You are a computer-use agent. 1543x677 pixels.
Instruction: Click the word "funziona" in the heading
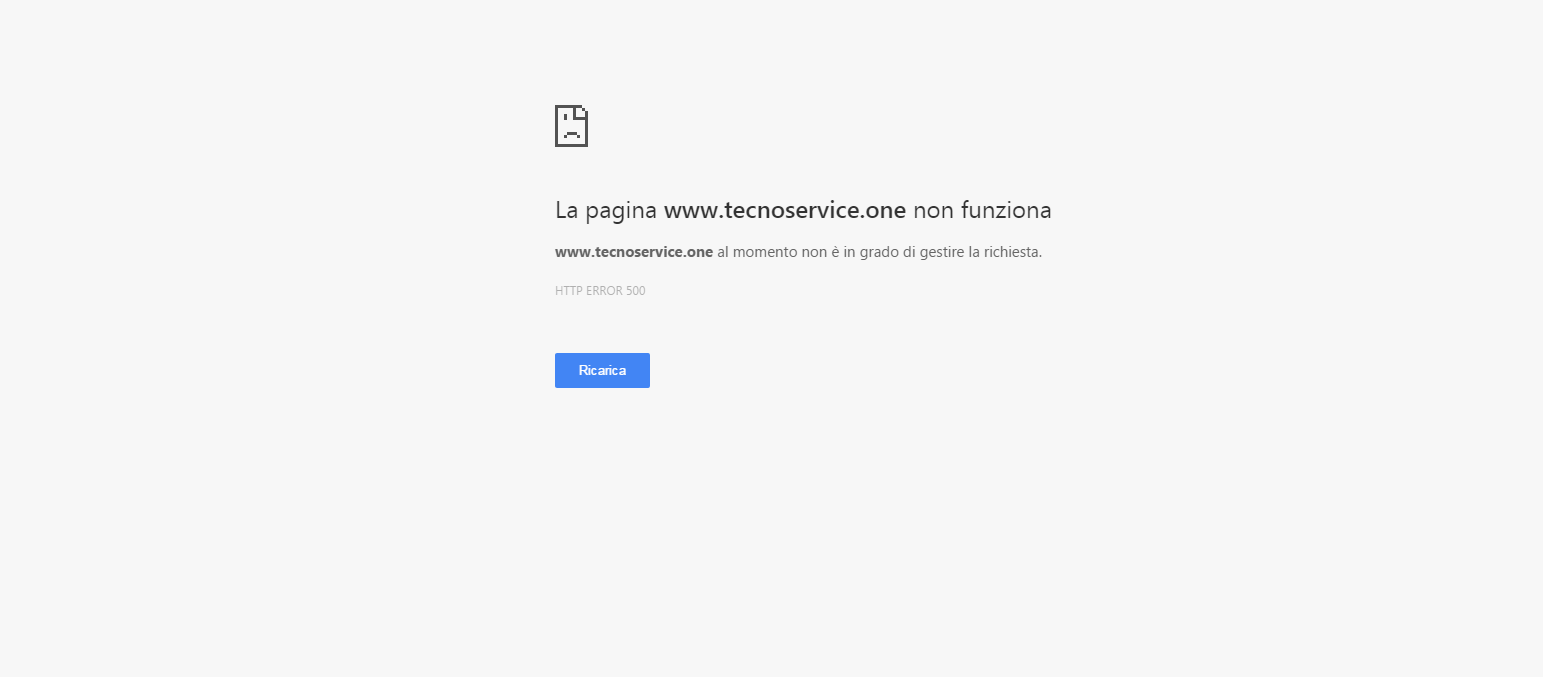1006,210
